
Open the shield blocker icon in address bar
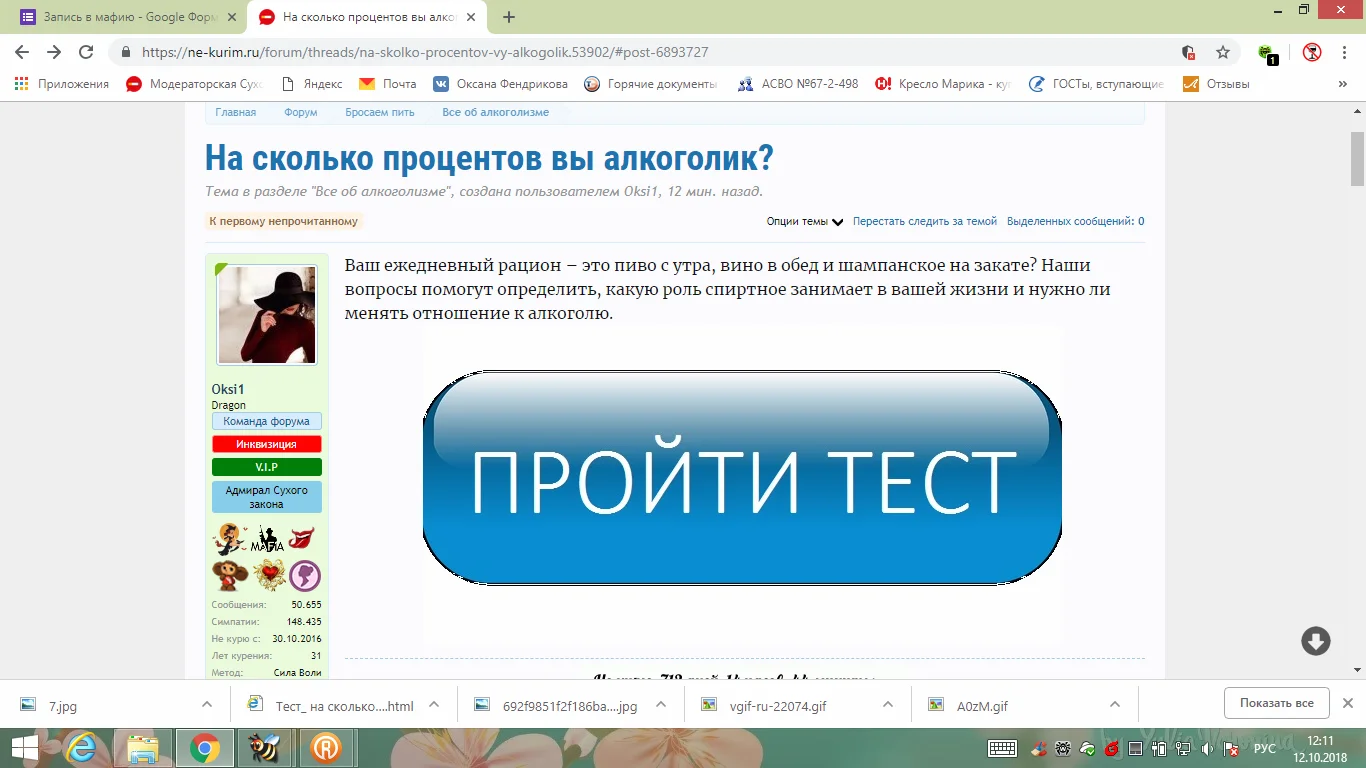point(1188,52)
